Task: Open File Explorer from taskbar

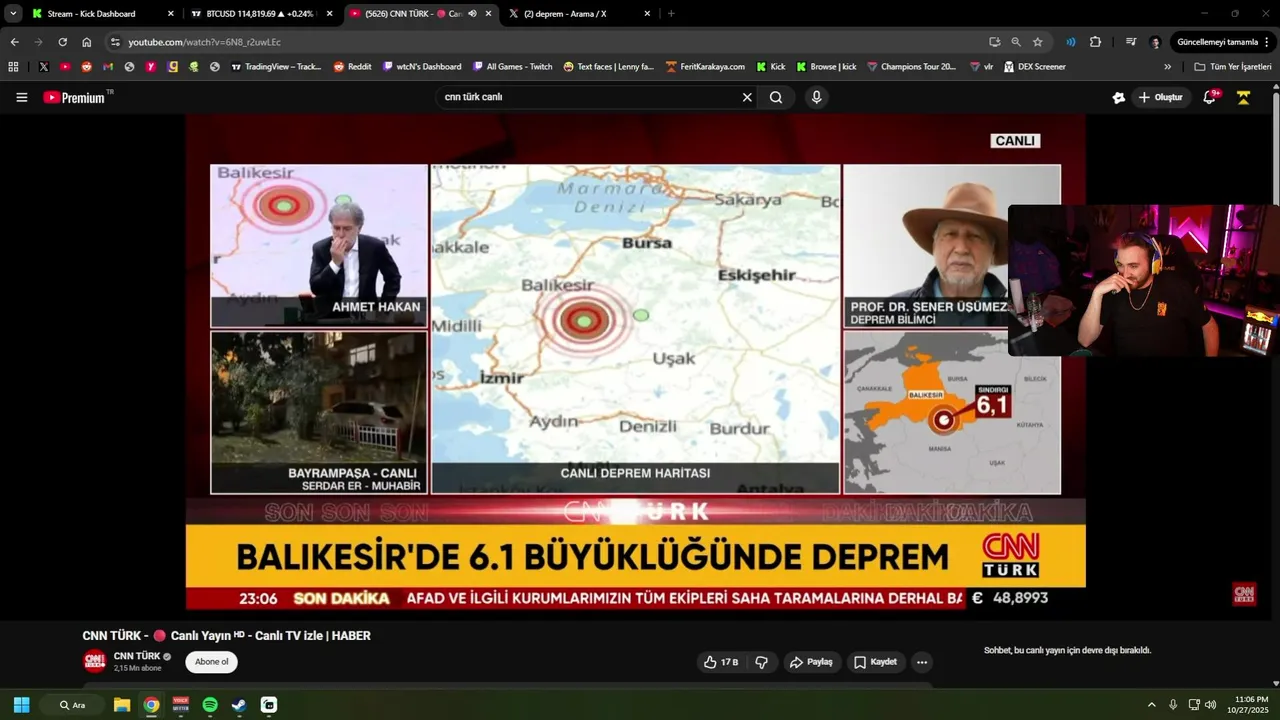Action: point(122,705)
